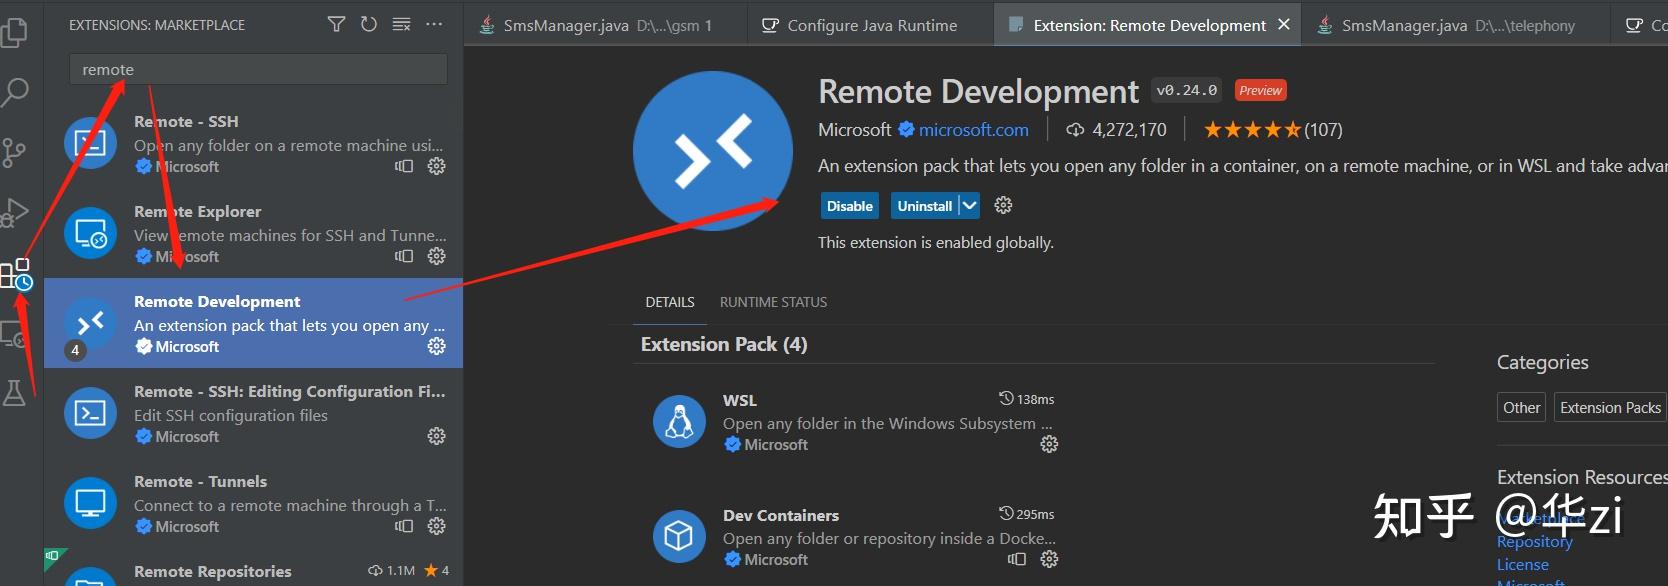Click the 4,272,170 install count
The width and height of the screenshot is (1668, 586).
click(x=1117, y=129)
